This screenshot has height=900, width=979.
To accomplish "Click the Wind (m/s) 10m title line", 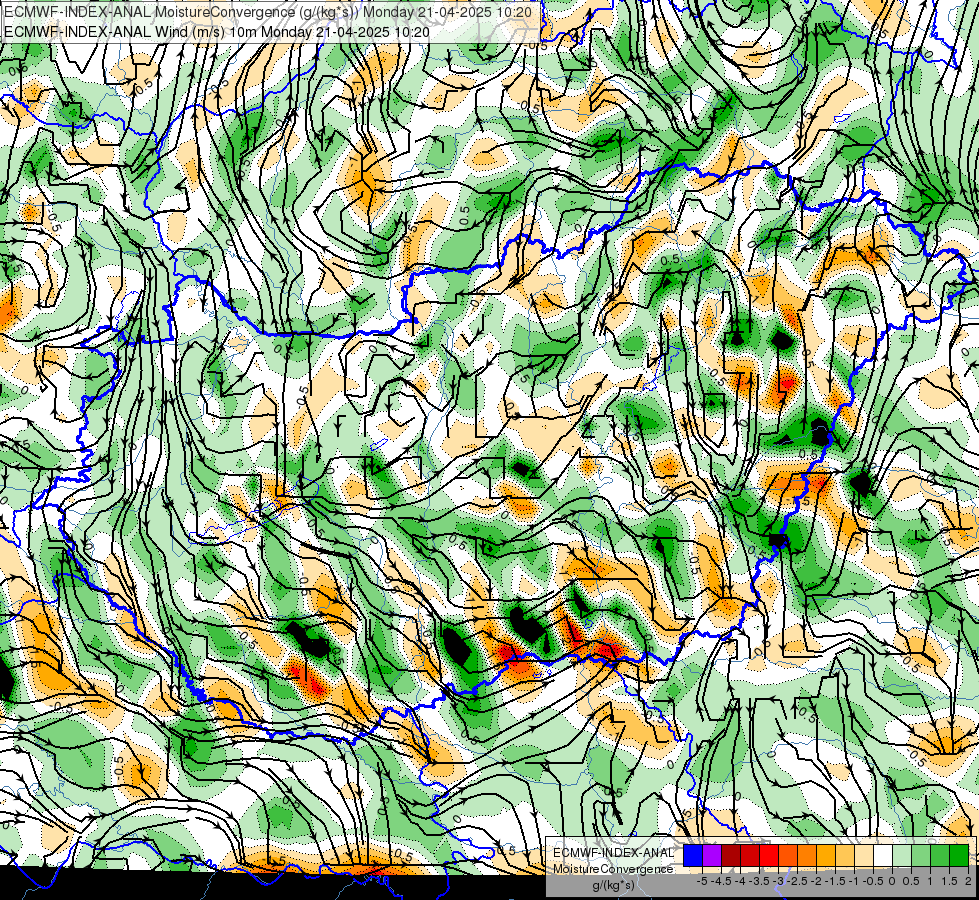I will [x=217, y=31].
